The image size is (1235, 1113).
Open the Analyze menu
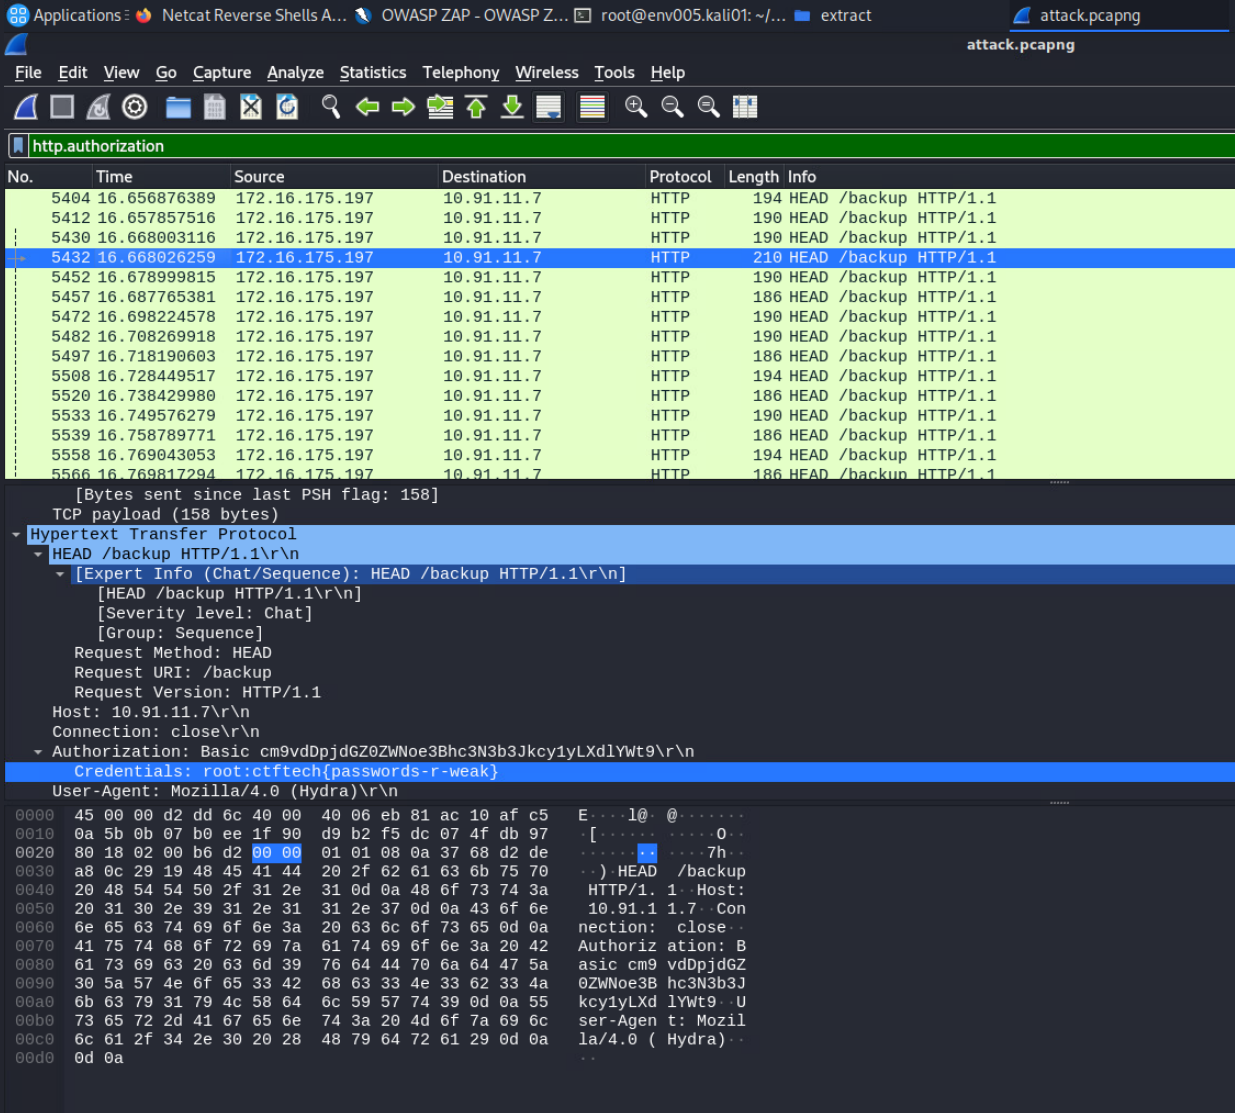click(x=295, y=73)
